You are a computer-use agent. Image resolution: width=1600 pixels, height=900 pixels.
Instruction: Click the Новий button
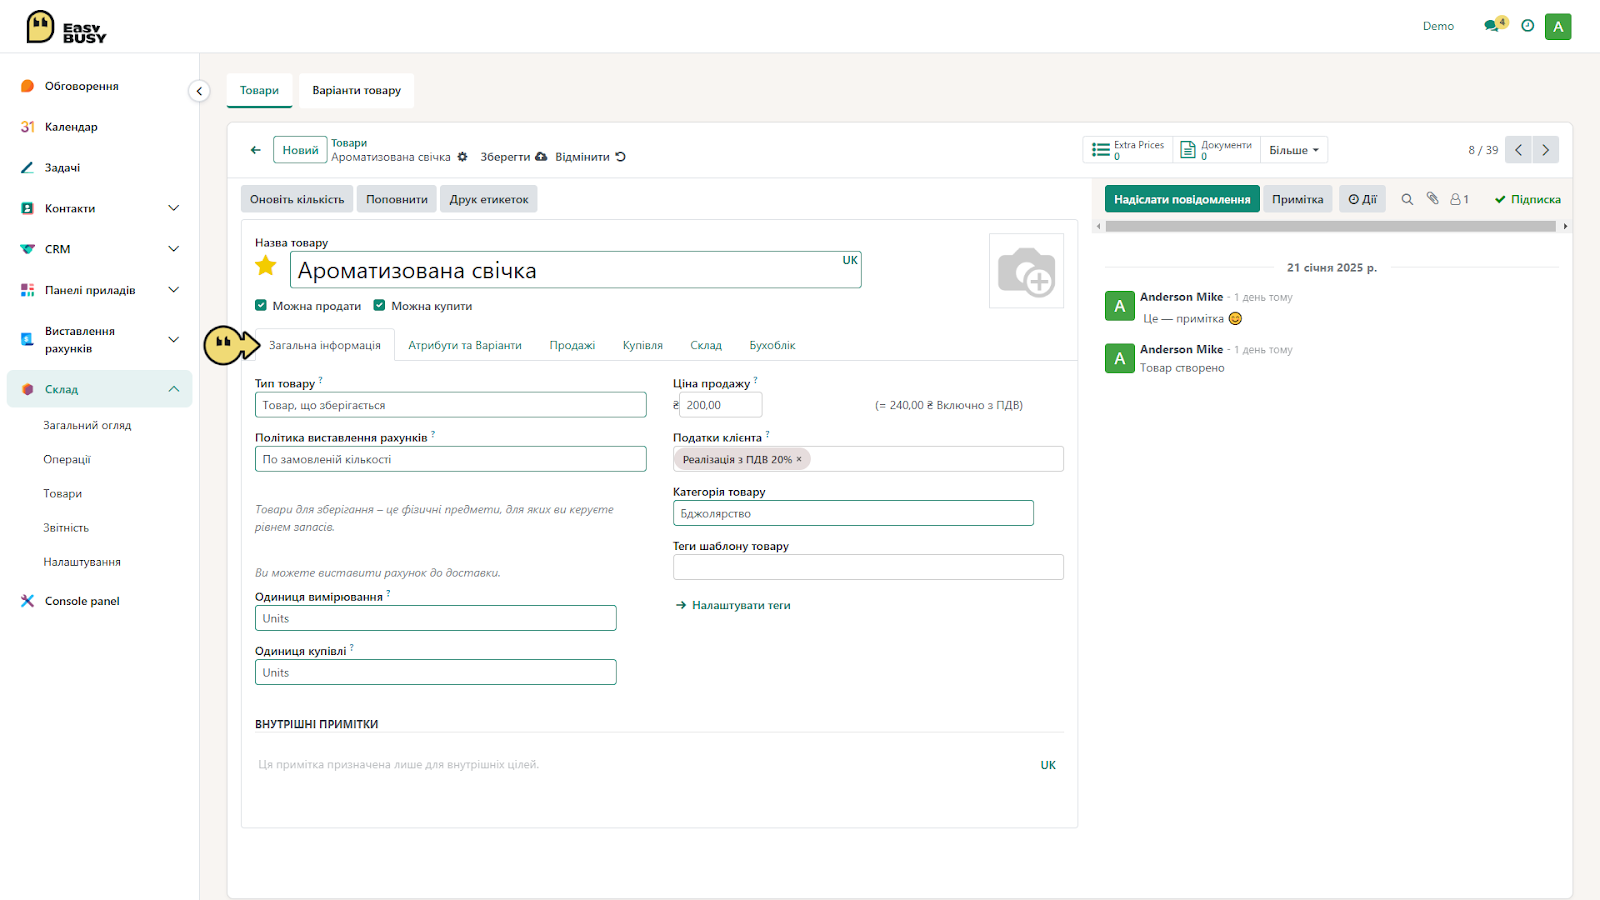[x=300, y=150]
